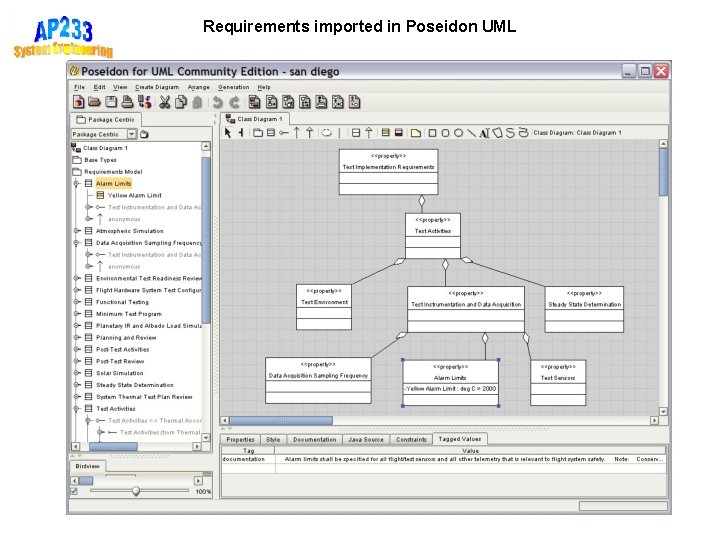Screen dimensions: 720x540
Task: Select the Rounded rectangle drawing tool
Action: click(x=445, y=133)
